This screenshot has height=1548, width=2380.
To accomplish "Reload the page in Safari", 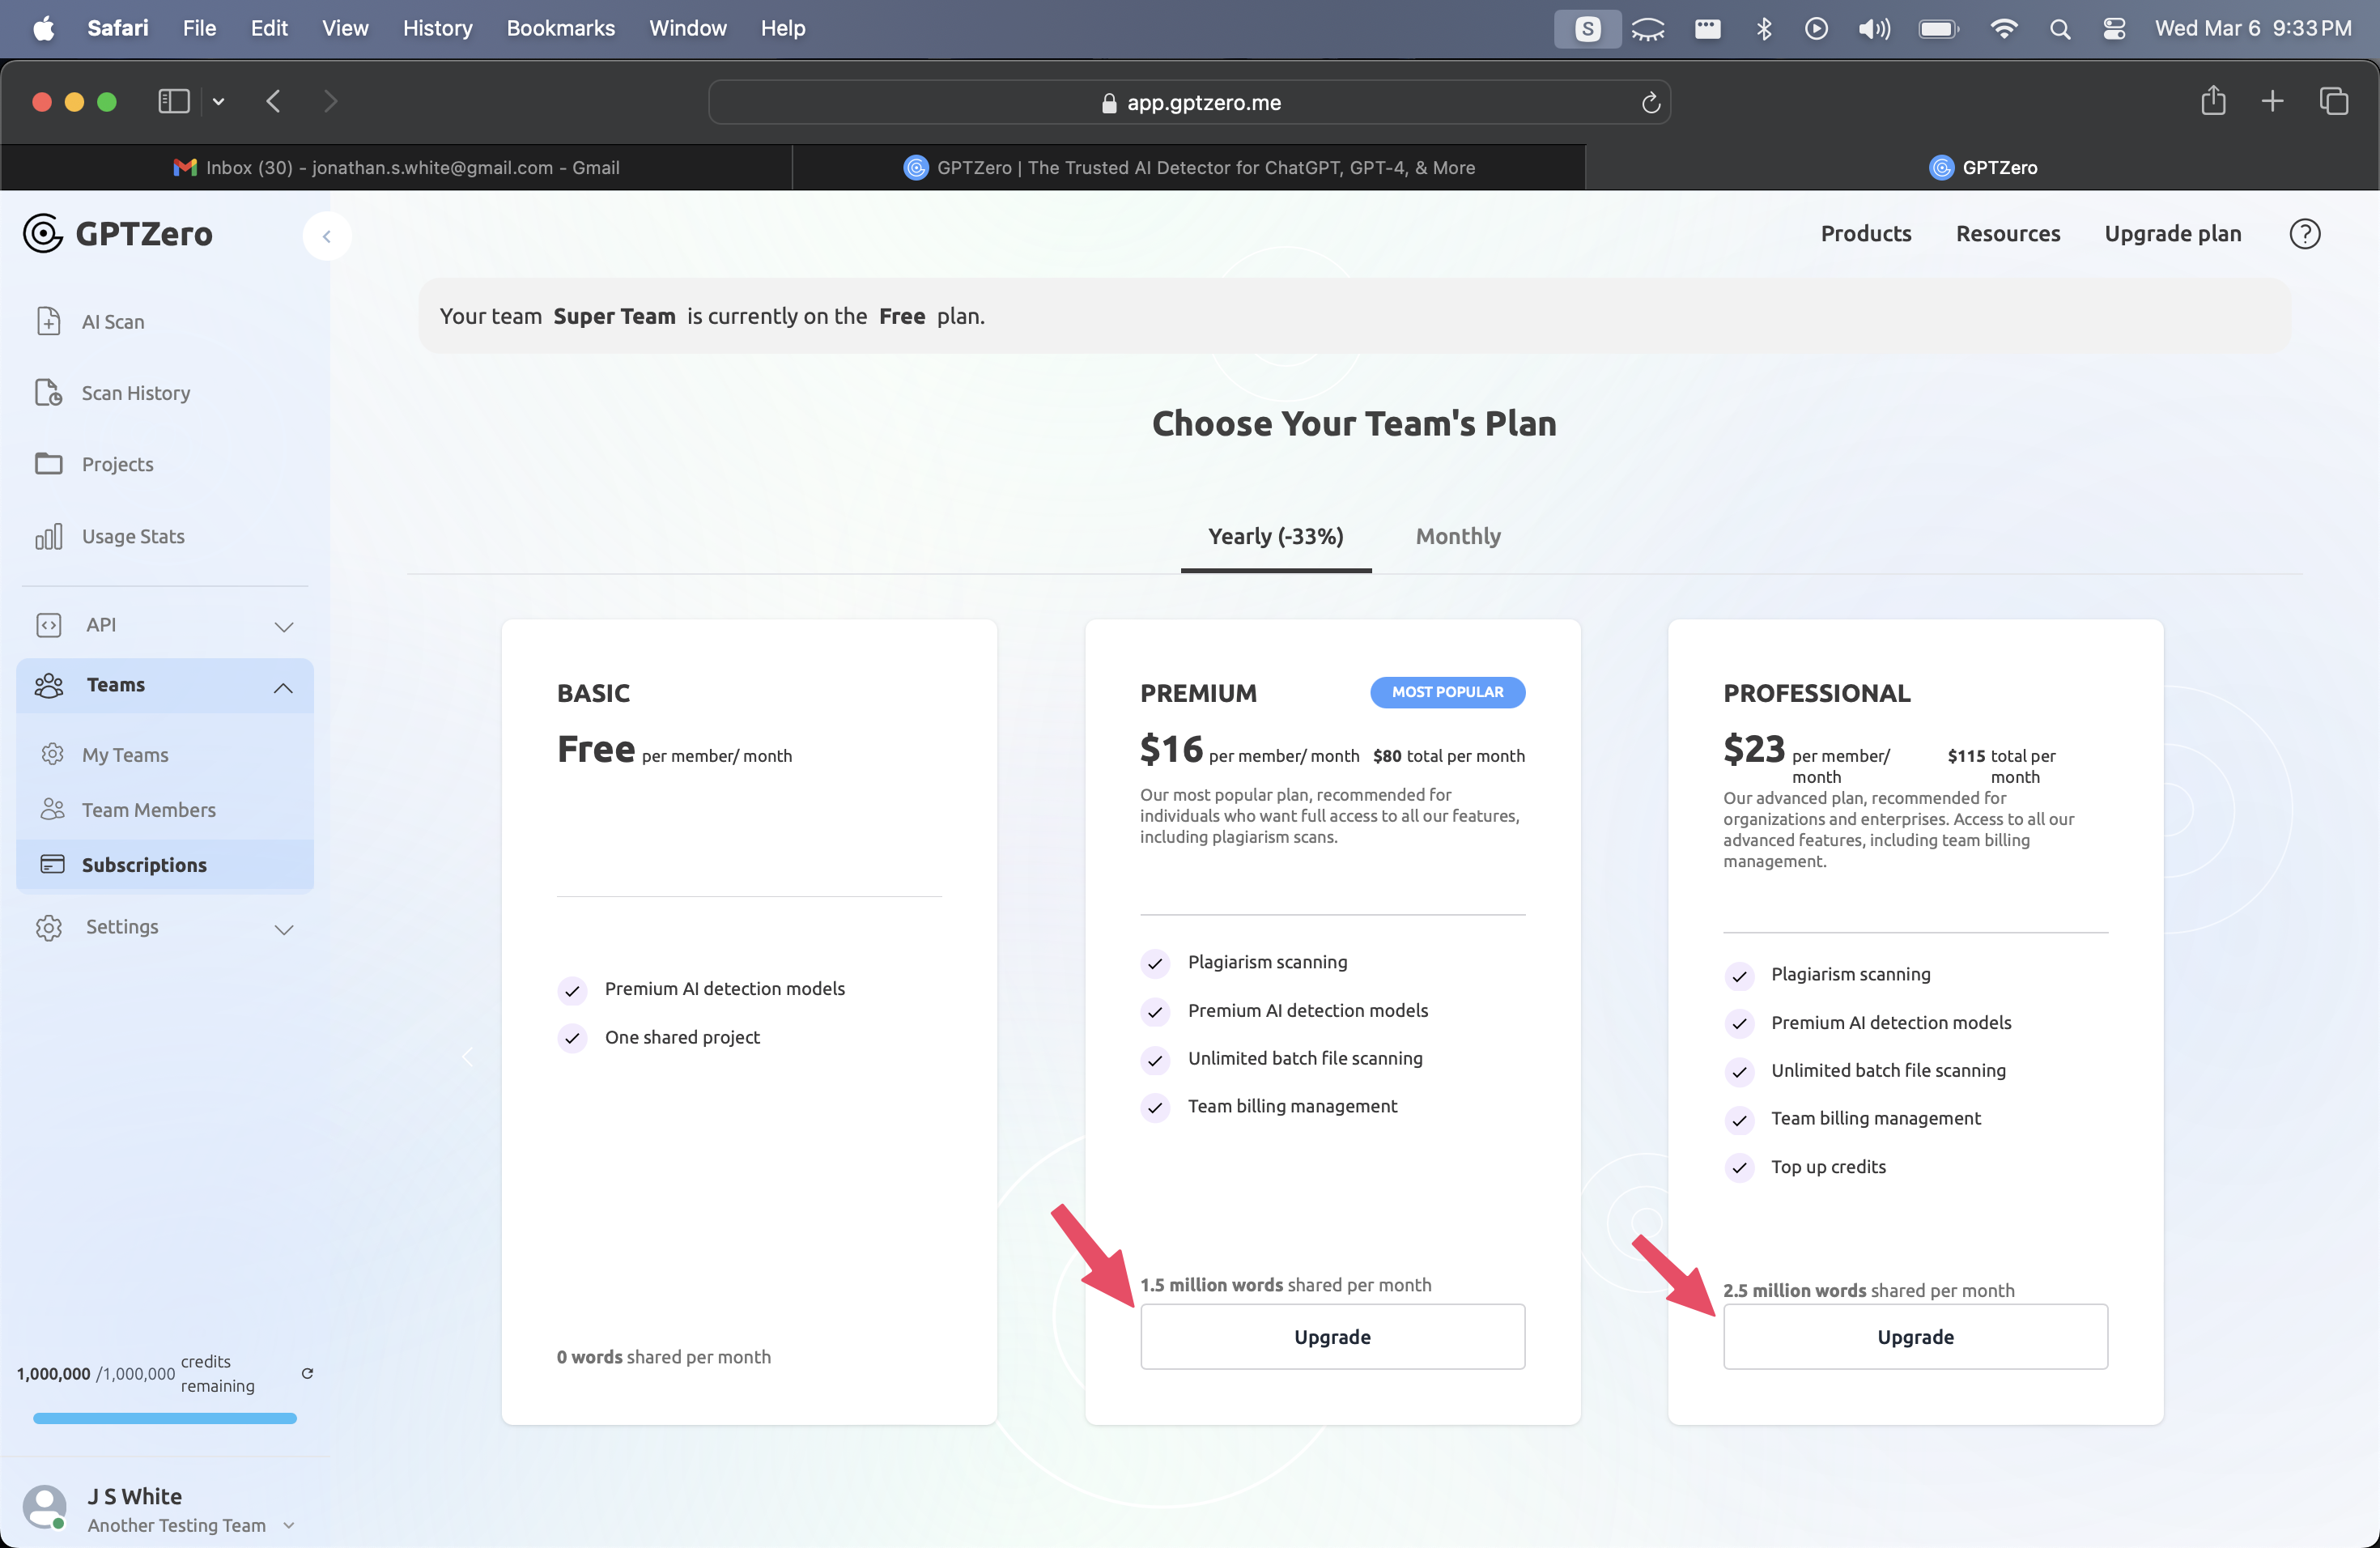I will [1650, 102].
